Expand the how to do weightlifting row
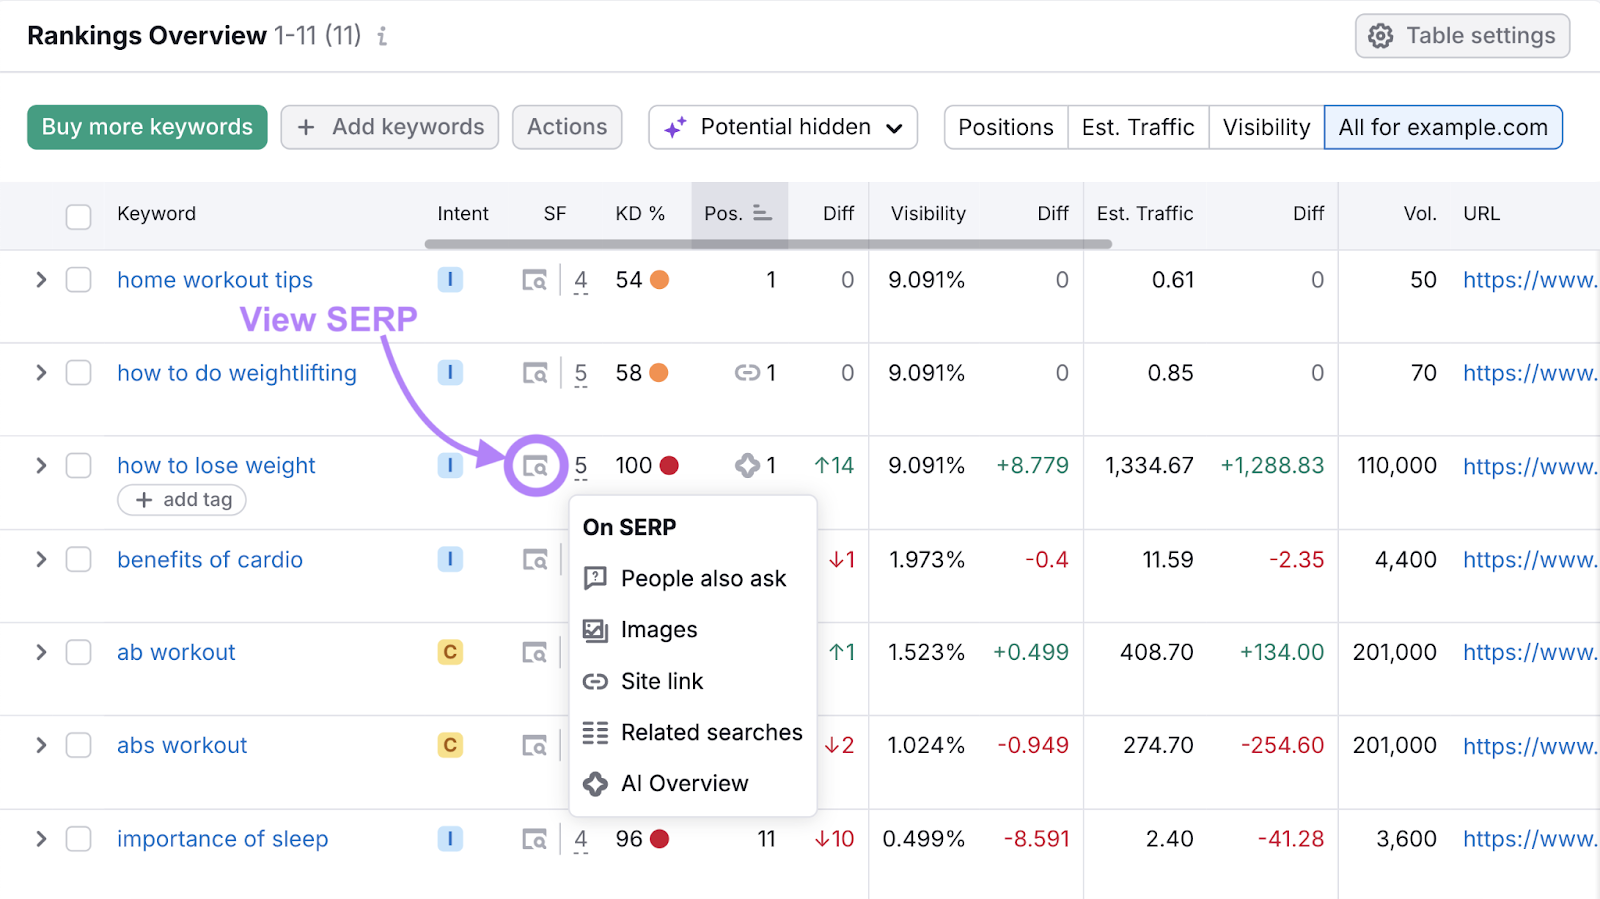This screenshot has width=1600, height=899. [41, 373]
